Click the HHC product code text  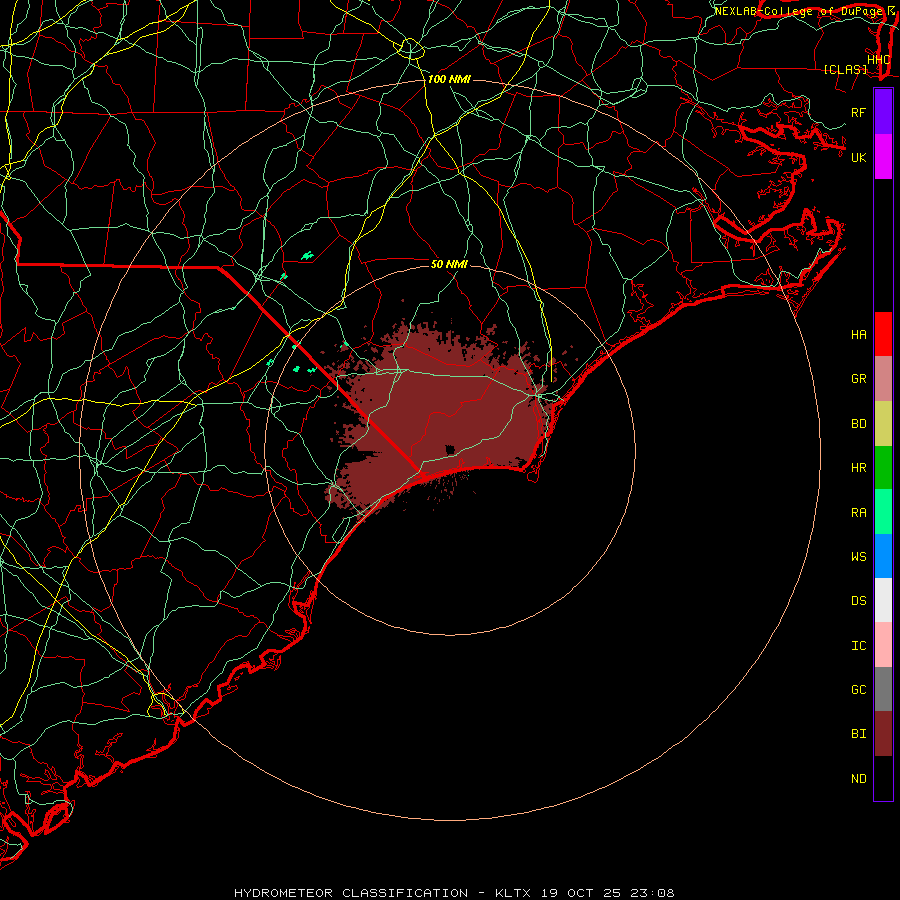click(878, 60)
